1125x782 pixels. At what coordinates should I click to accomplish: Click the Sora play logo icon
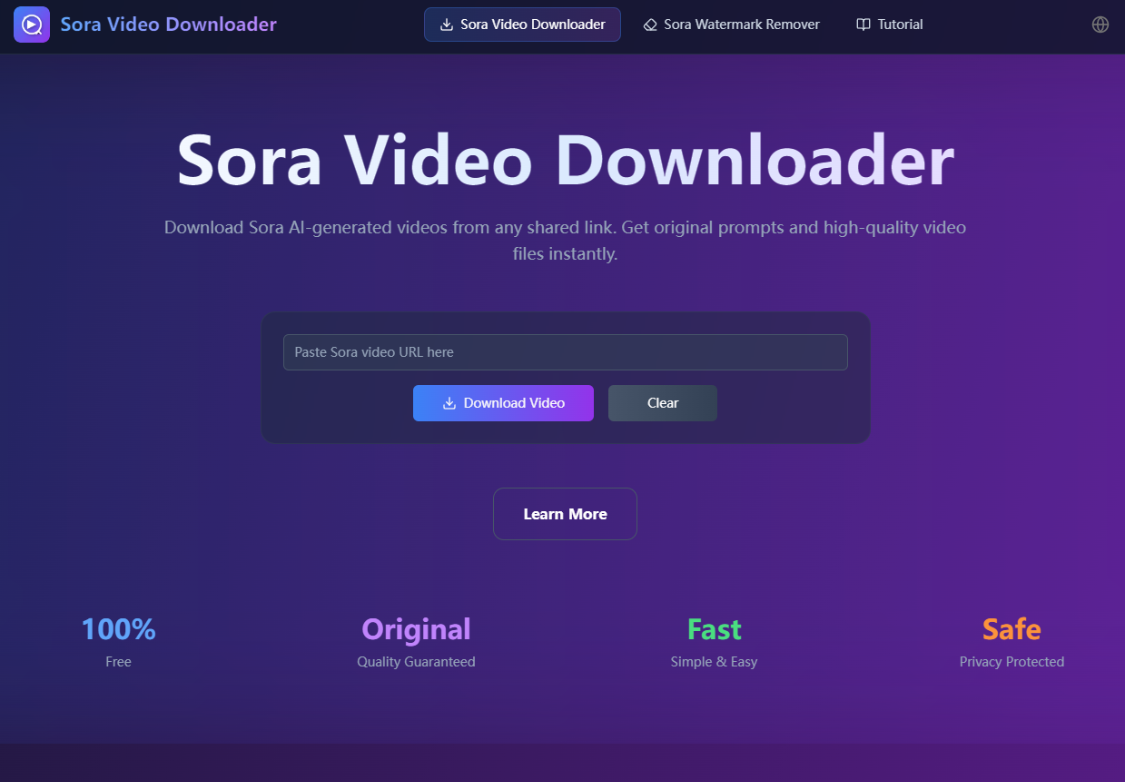(32, 23)
